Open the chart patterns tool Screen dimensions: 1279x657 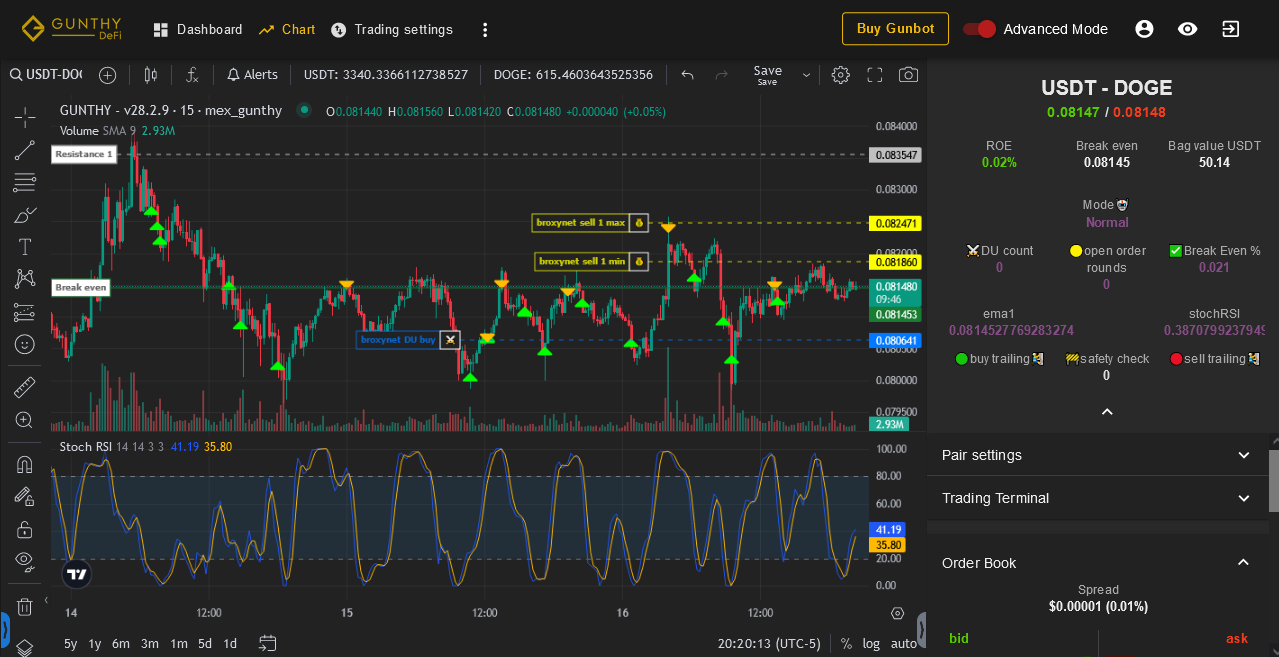pos(25,279)
